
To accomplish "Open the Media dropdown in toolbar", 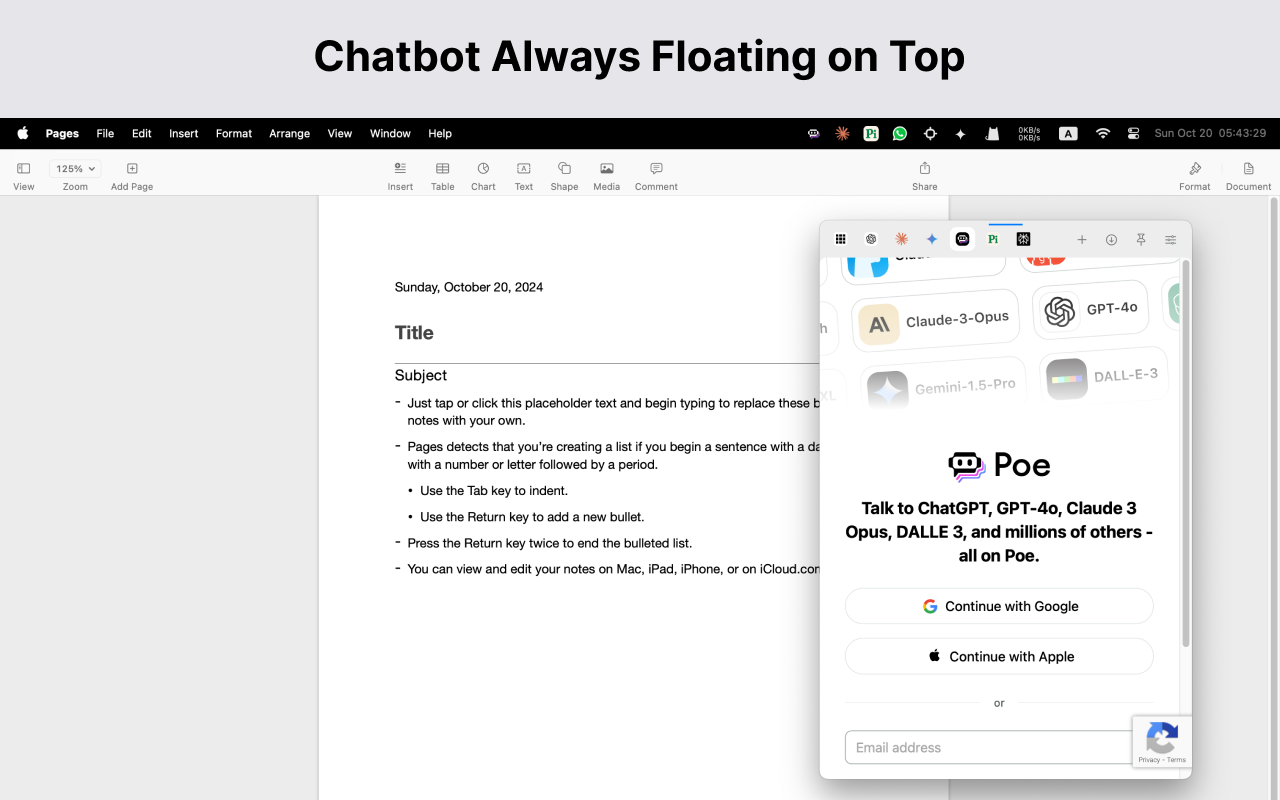I will (x=606, y=175).
